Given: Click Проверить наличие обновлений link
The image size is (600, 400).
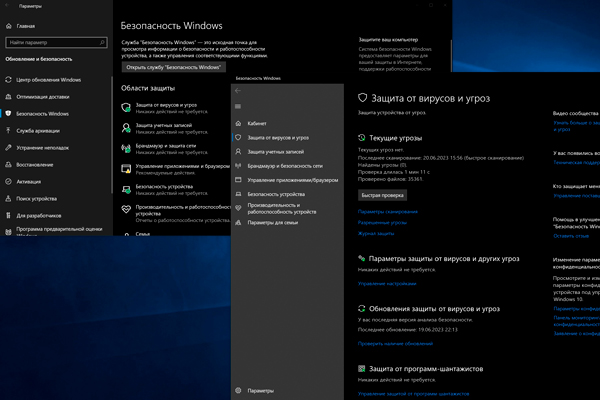Looking at the screenshot, I should tap(395, 343).
